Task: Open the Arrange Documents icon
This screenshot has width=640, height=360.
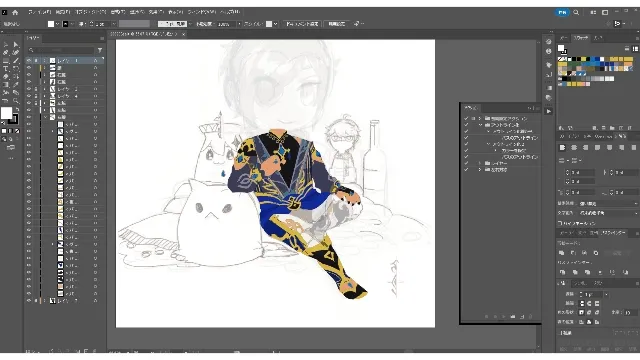Action: pyautogui.click(x=593, y=12)
